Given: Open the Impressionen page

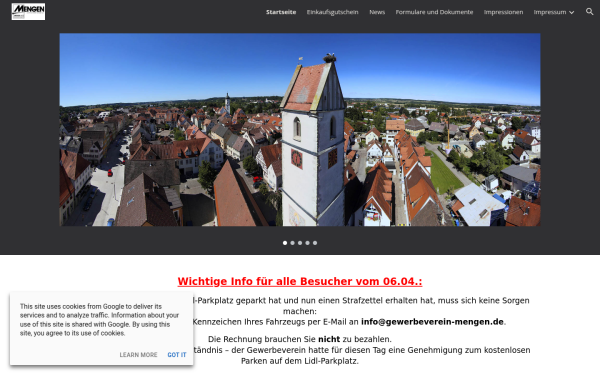Looking at the screenshot, I should click(503, 12).
